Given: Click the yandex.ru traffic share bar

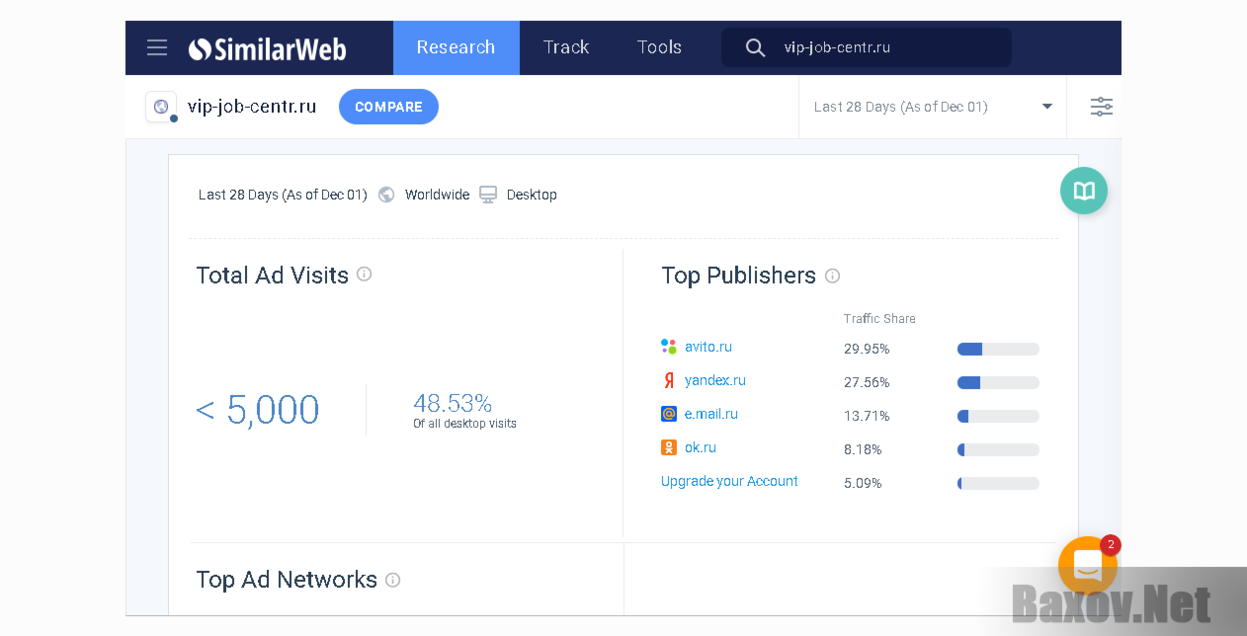Looking at the screenshot, I should 998,383.
